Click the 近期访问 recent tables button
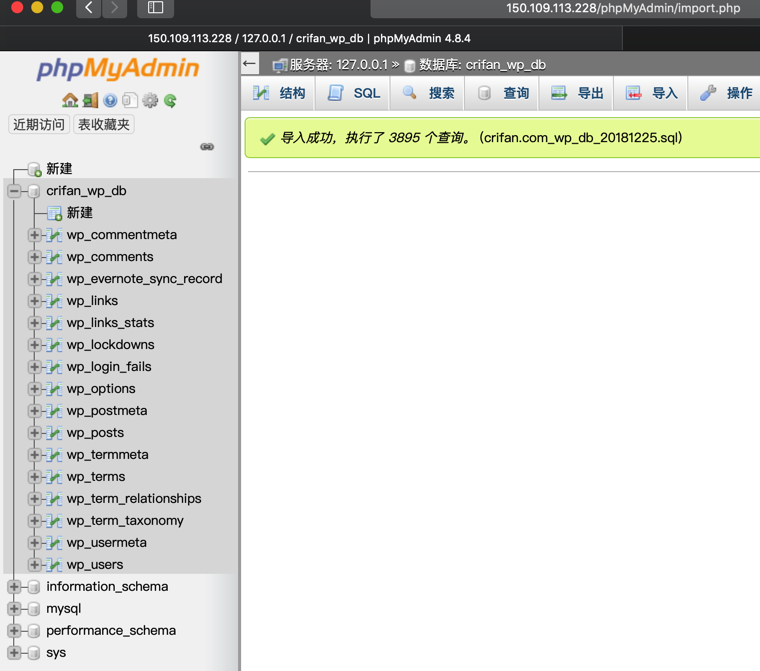760x671 pixels. pos(39,125)
